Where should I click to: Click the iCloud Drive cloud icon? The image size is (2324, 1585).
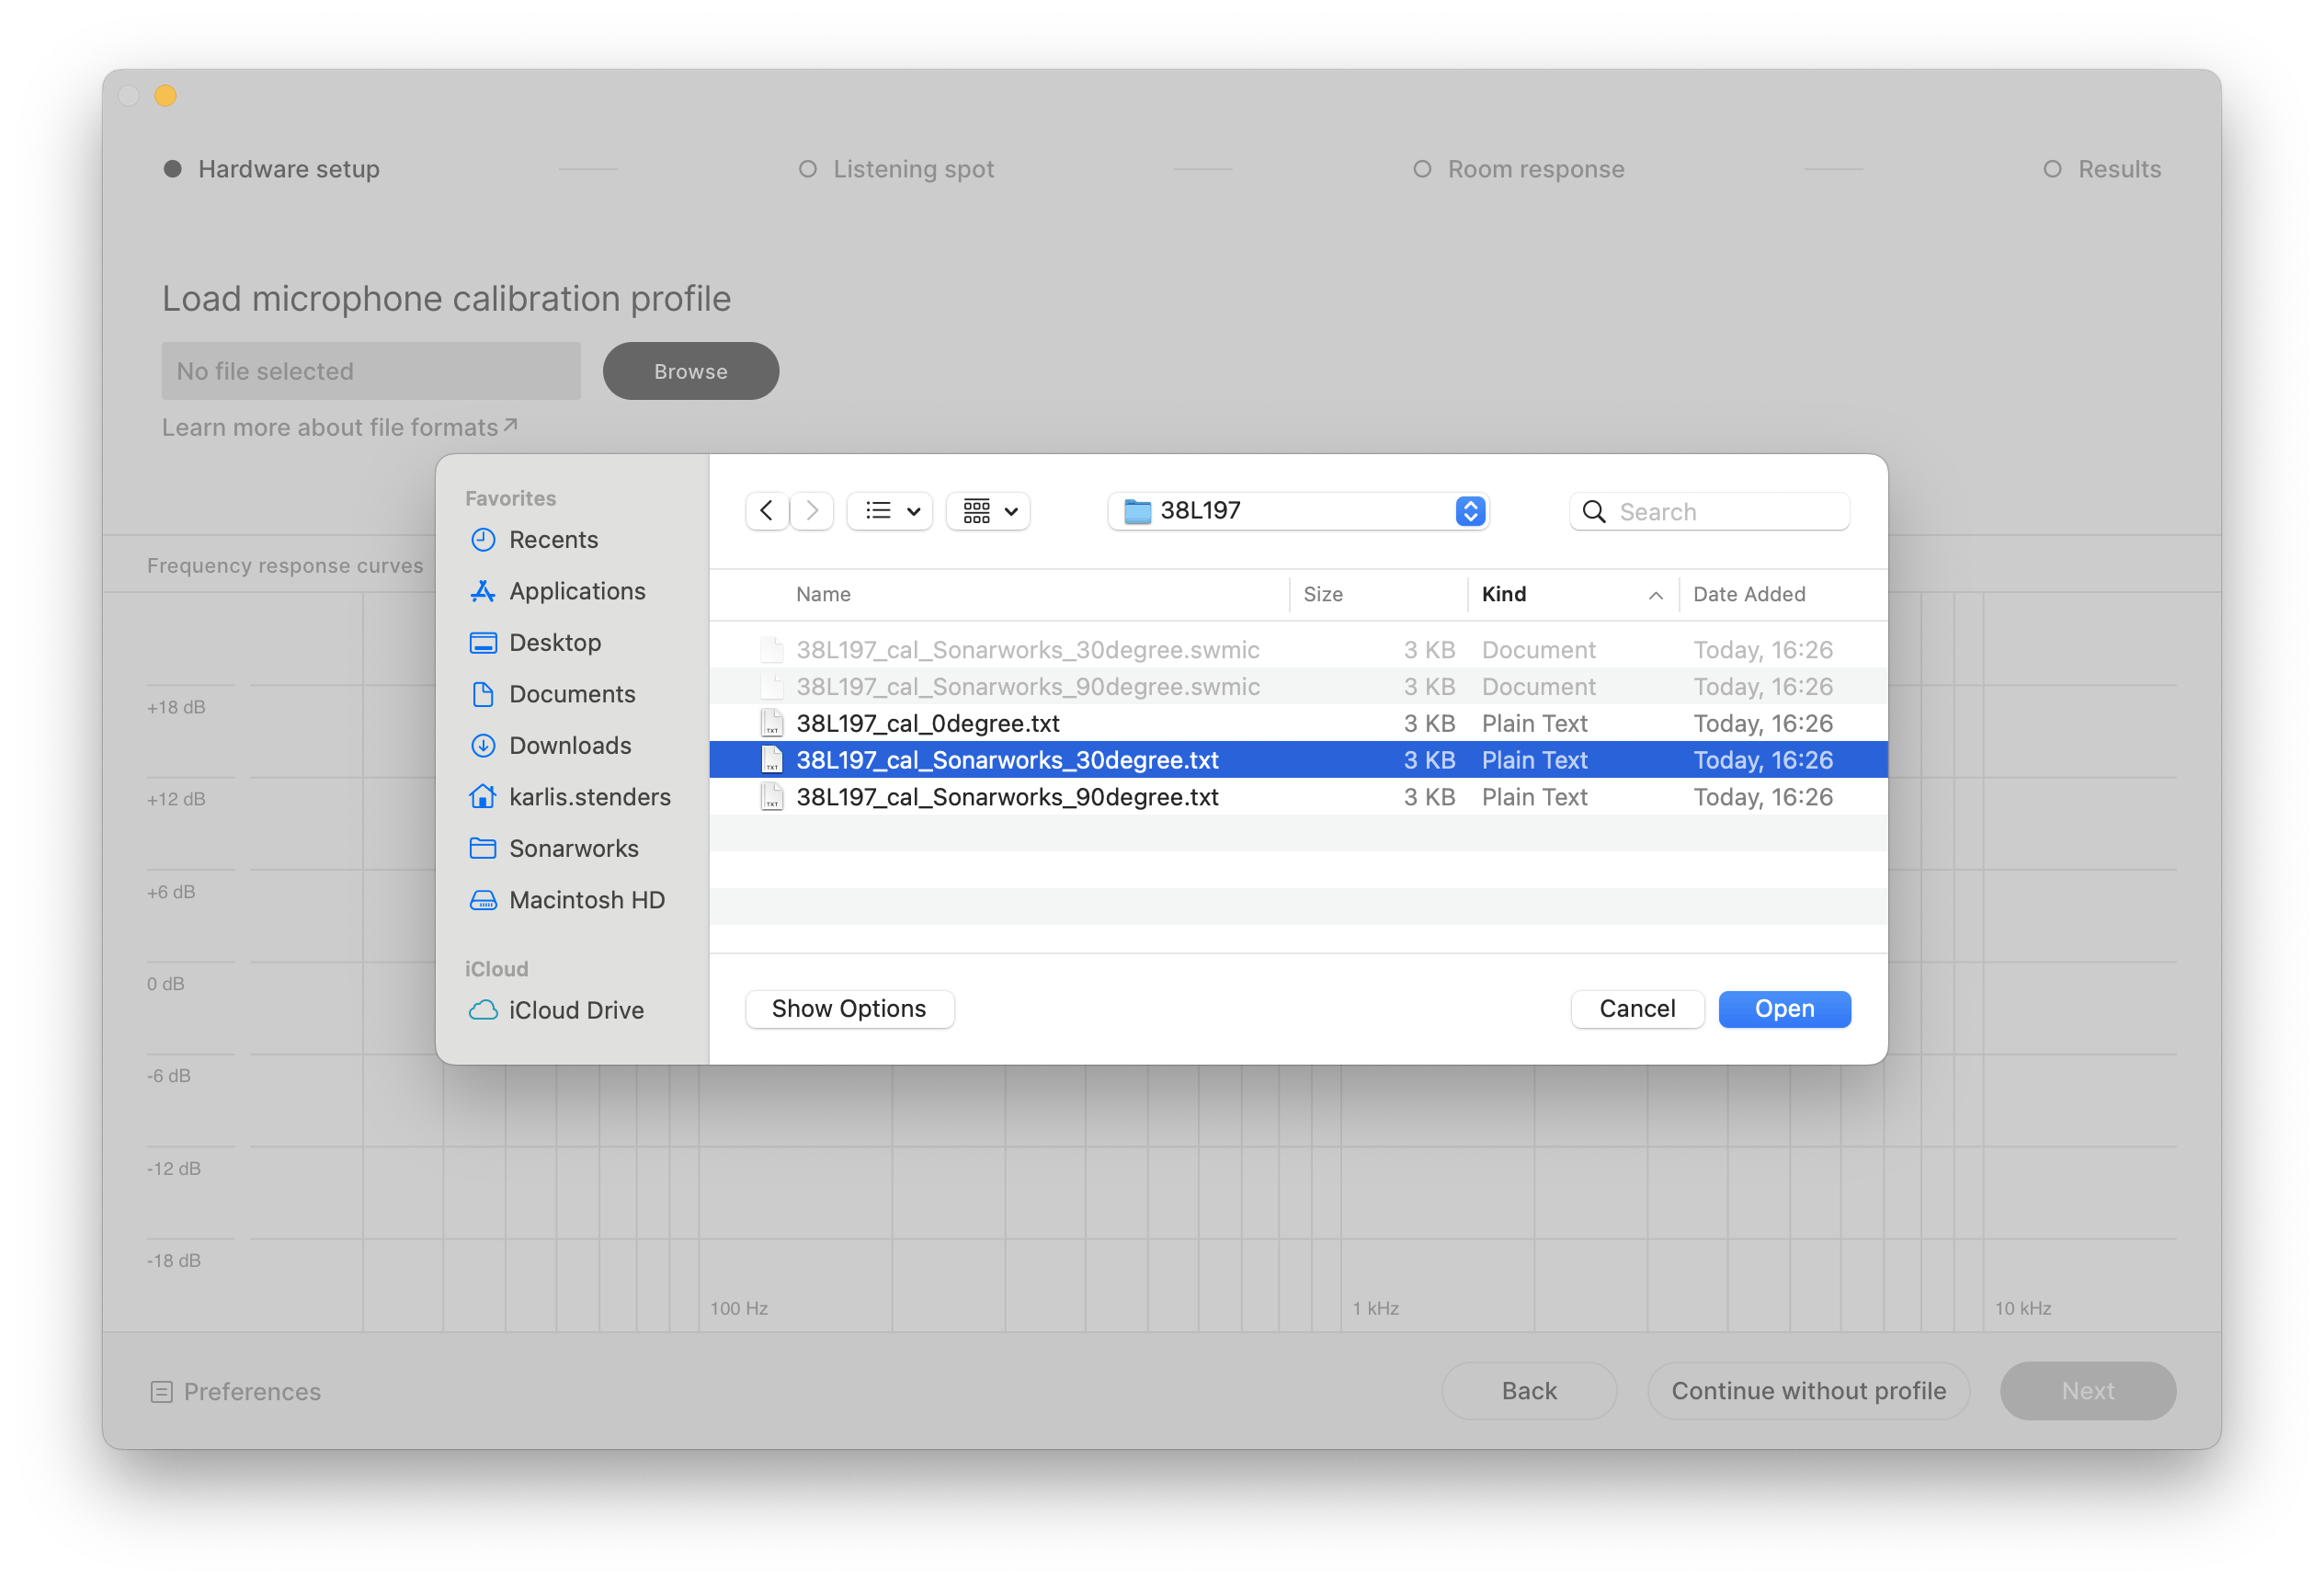pos(483,1010)
